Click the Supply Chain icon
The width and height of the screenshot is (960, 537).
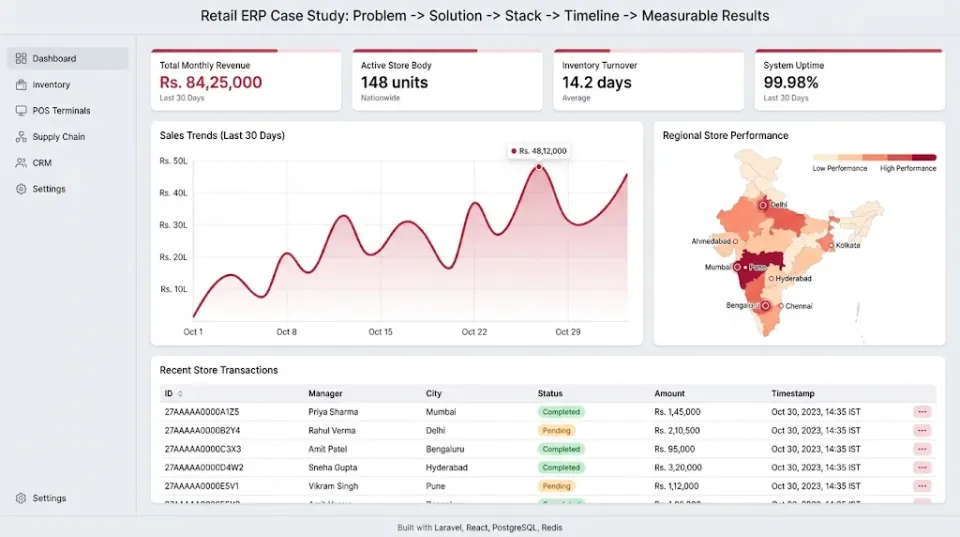[x=21, y=137]
